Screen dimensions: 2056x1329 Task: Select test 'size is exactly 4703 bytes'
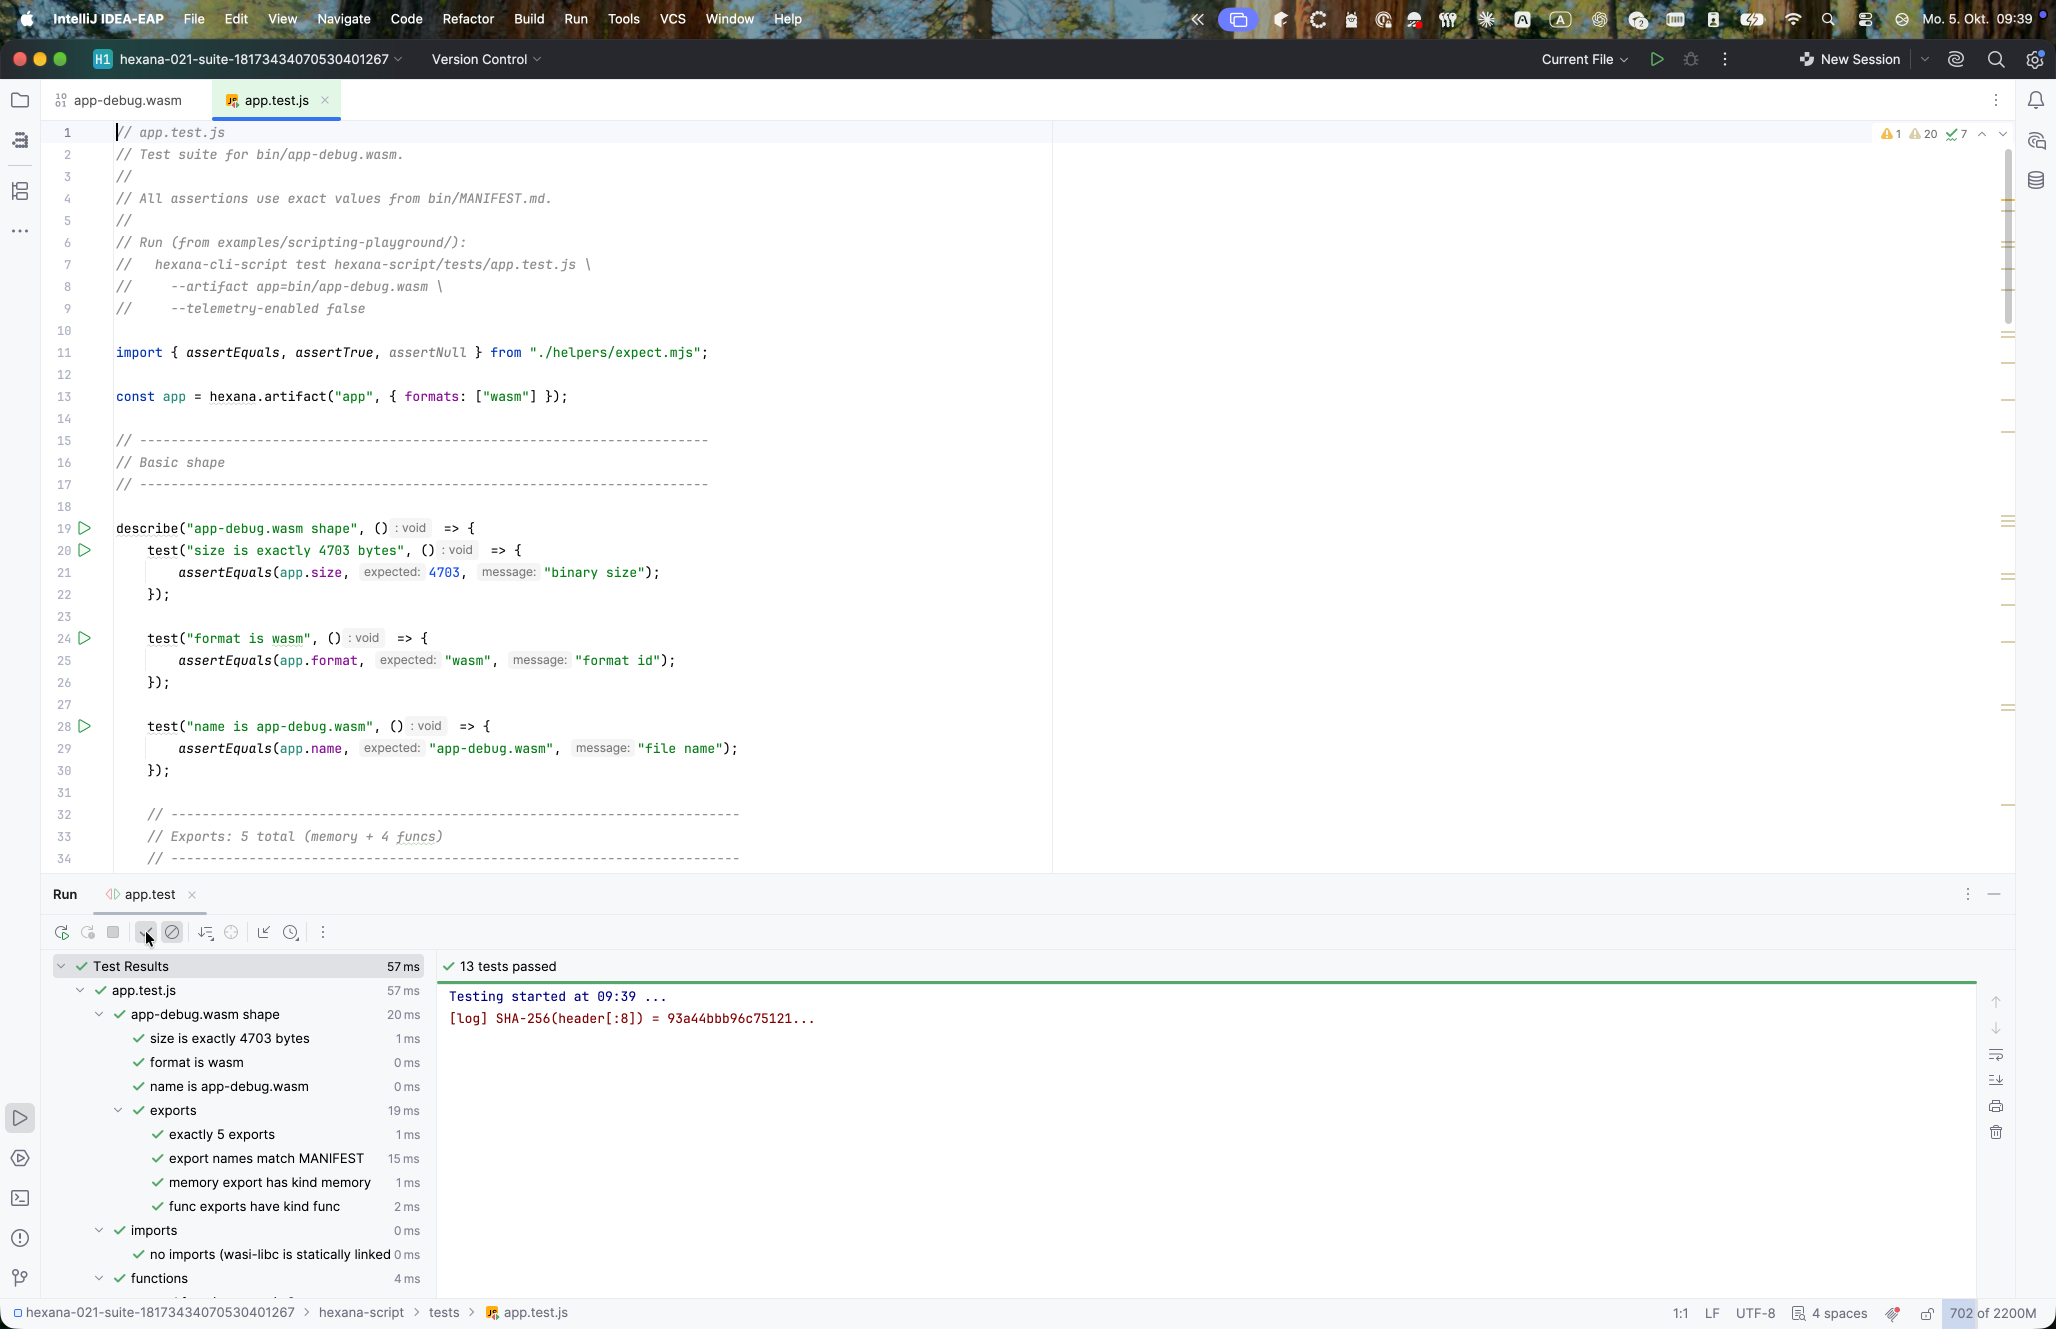229,1038
